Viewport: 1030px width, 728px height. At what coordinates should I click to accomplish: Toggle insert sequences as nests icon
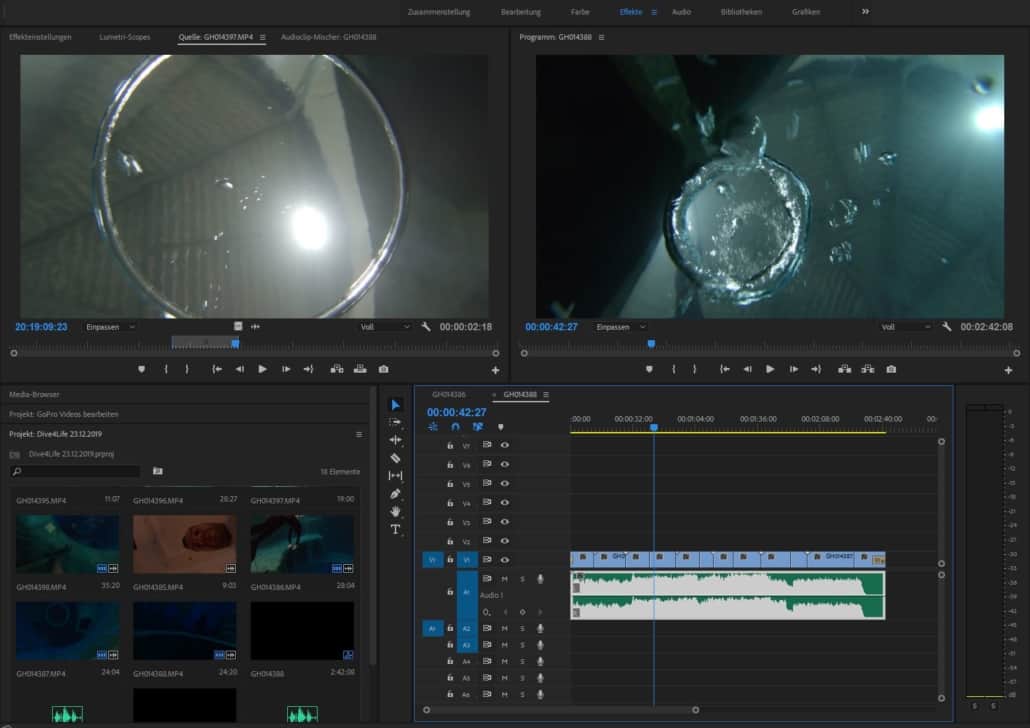coord(433,427)
